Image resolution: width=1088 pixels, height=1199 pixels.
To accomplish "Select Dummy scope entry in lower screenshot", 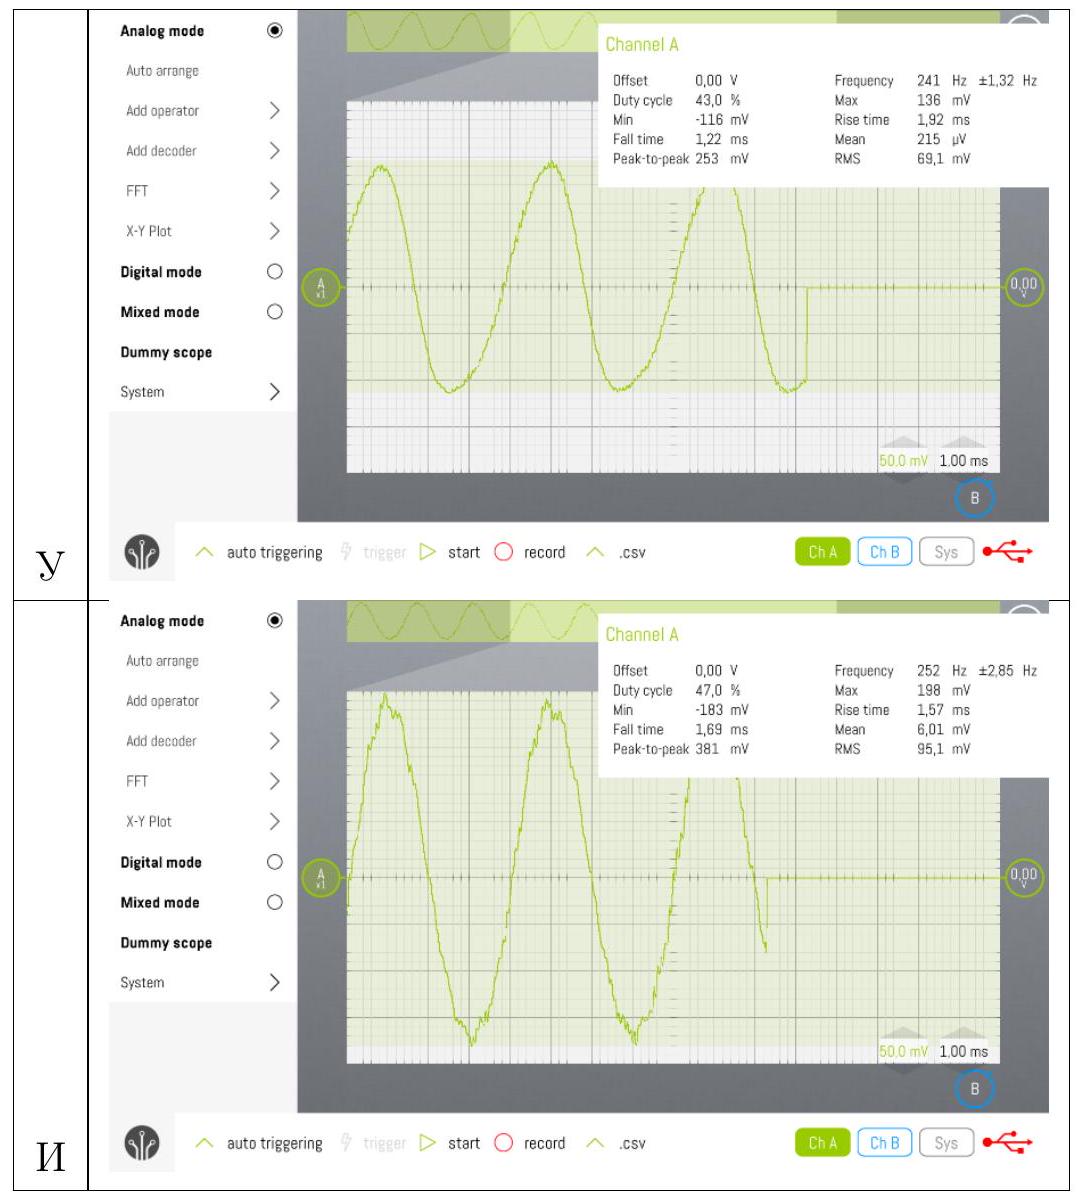I will pyautogui.click(x=166, y=943).
